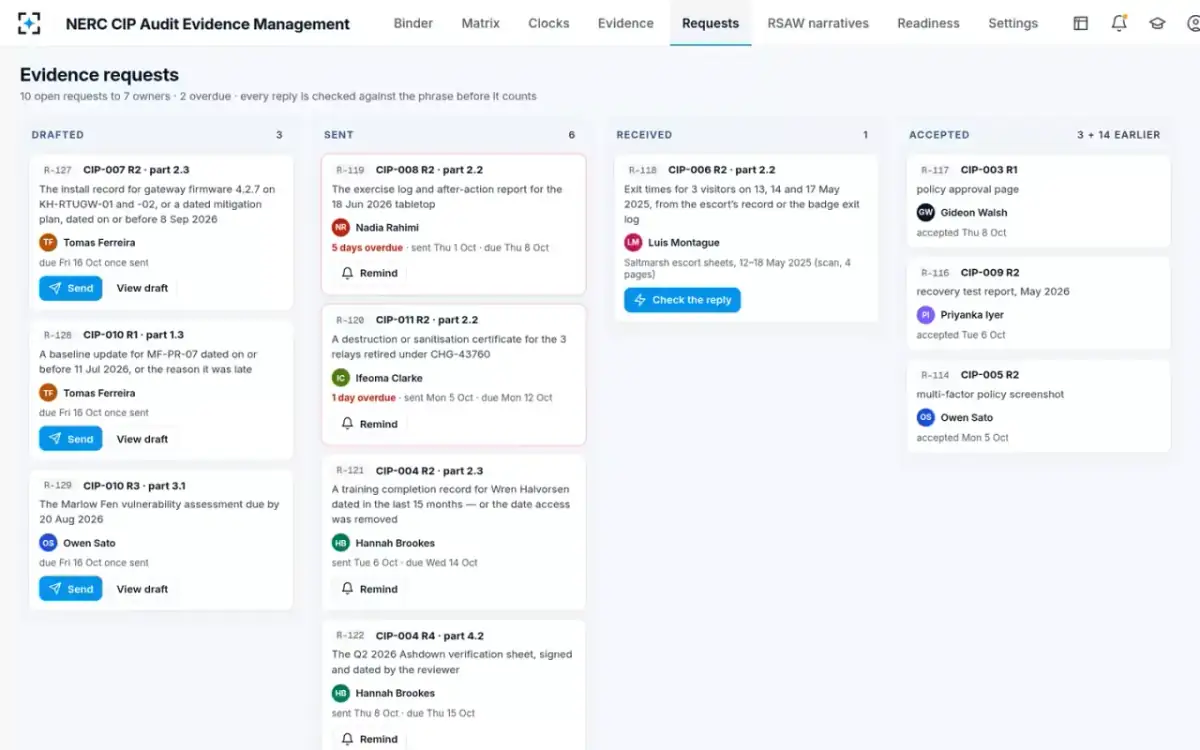This screenshot has width=1200, height=750.
Task: Switch to the Binder tab
Action: (413, 23)
